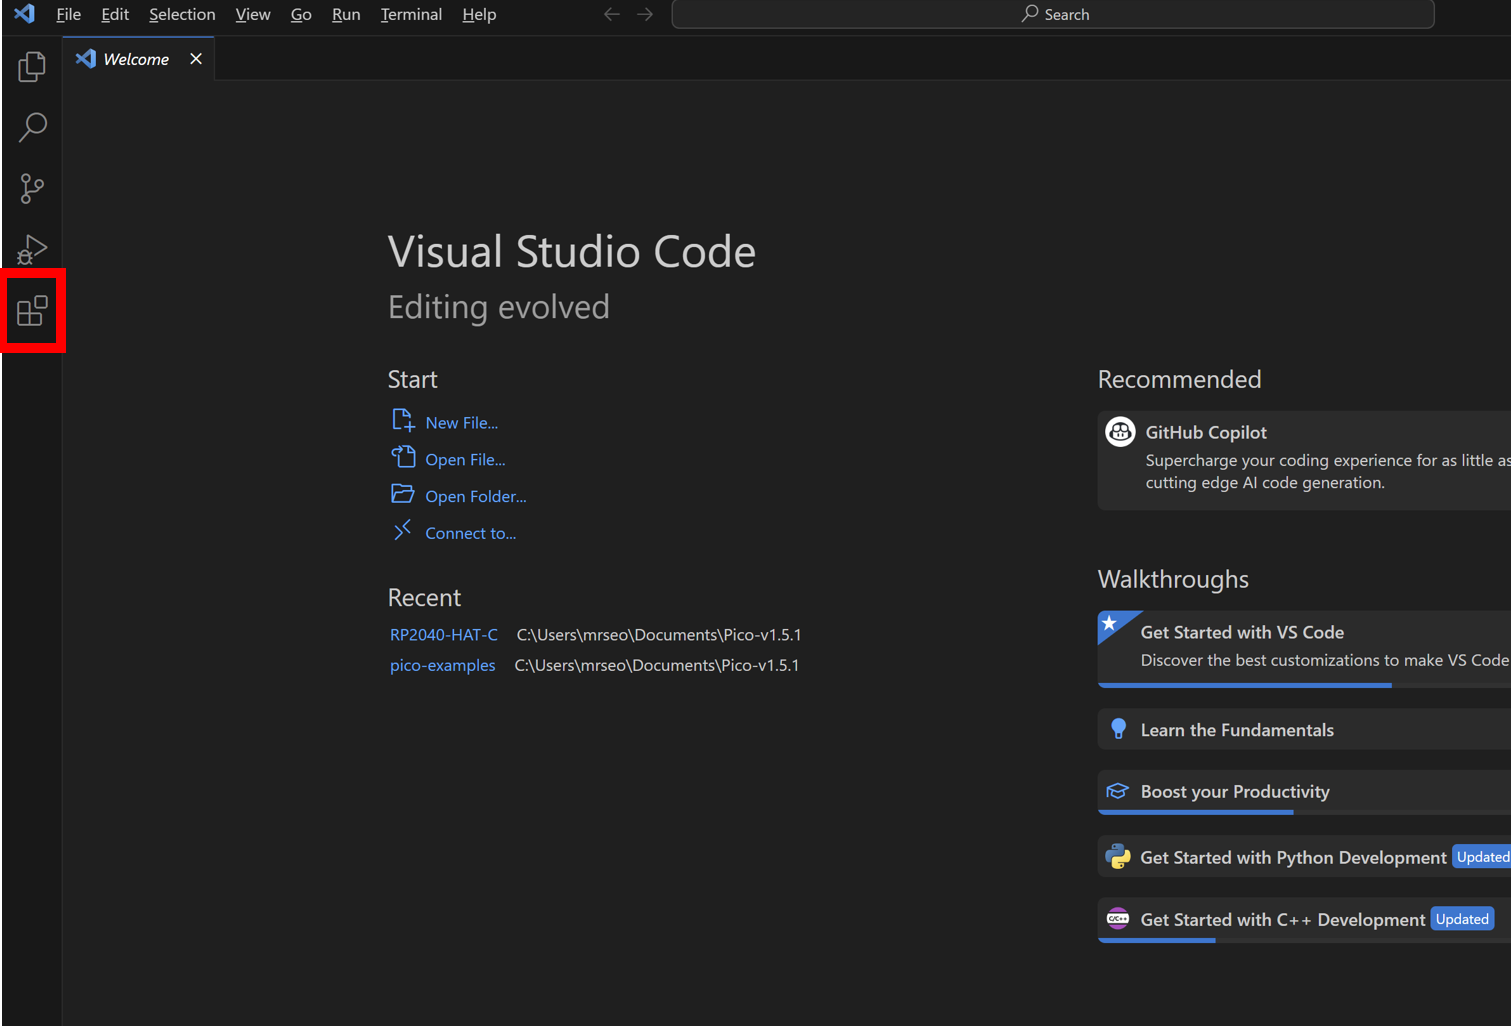Click the Get Started with VS Code progress bar

[1245, 685]
